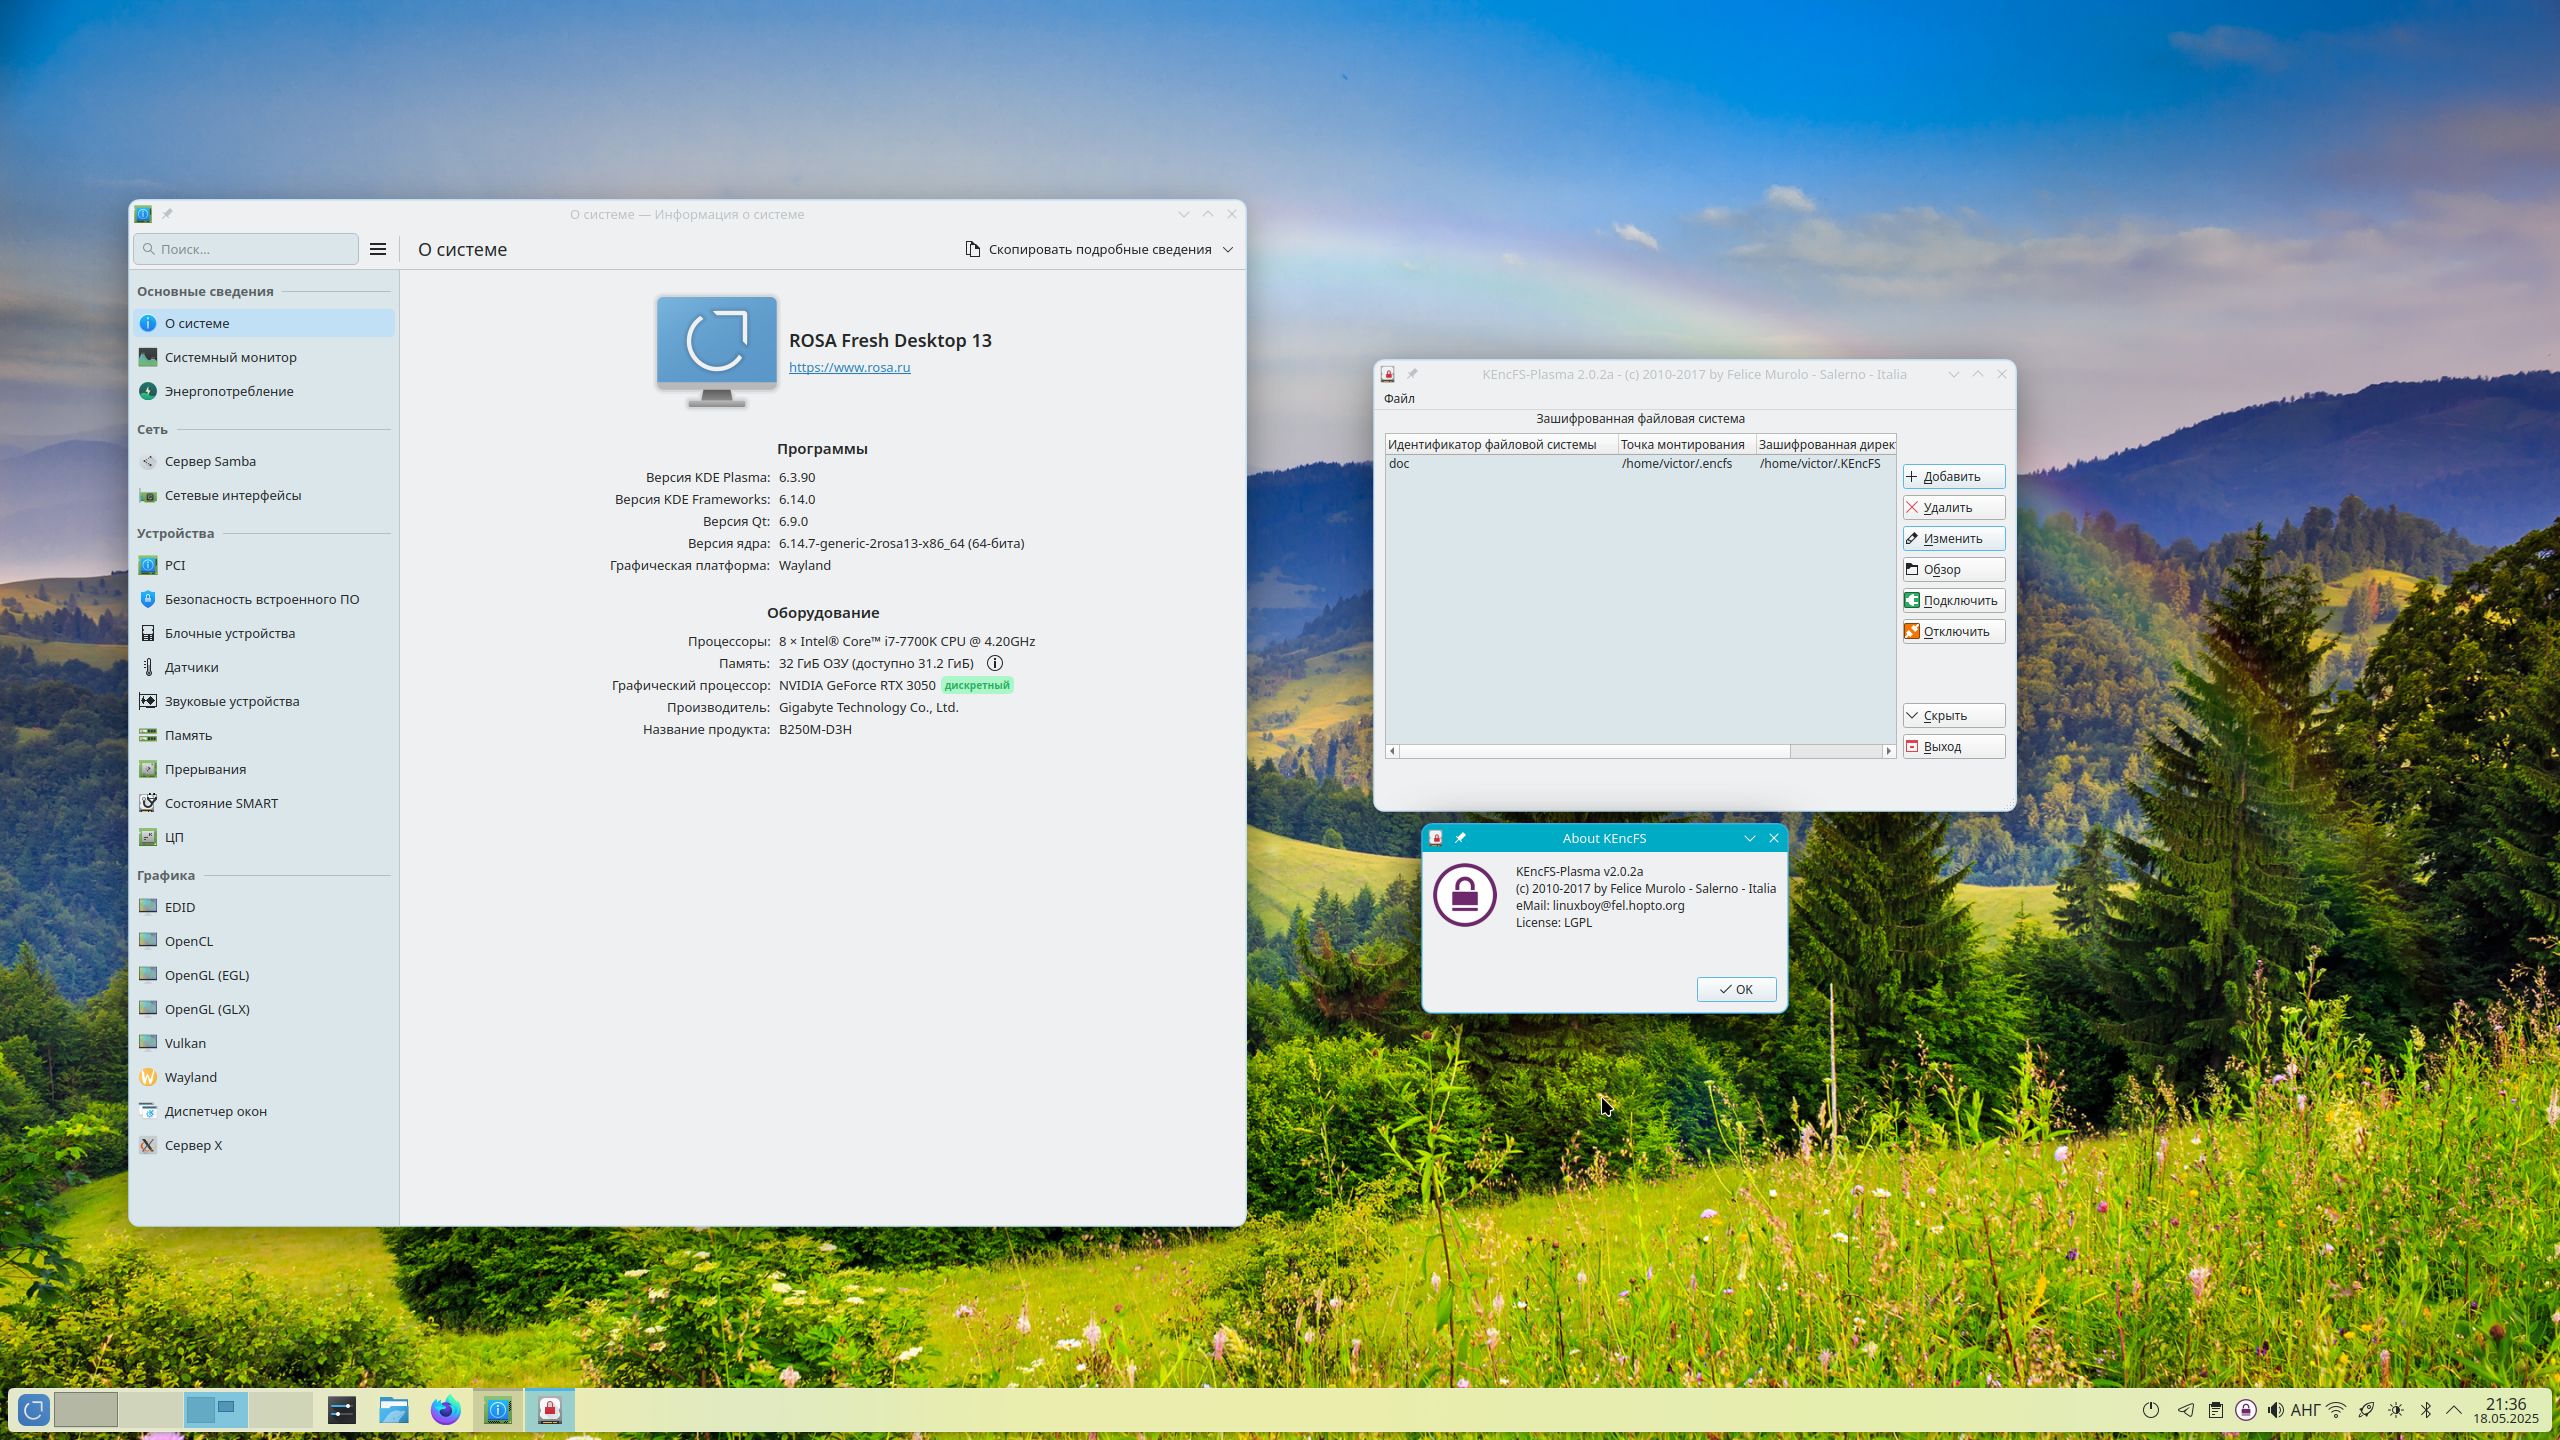This screenshot has height=1440, width=2560.
Task: Select the Сетевые интерфейсы sidebar item
Action: (x=232, y=495)
